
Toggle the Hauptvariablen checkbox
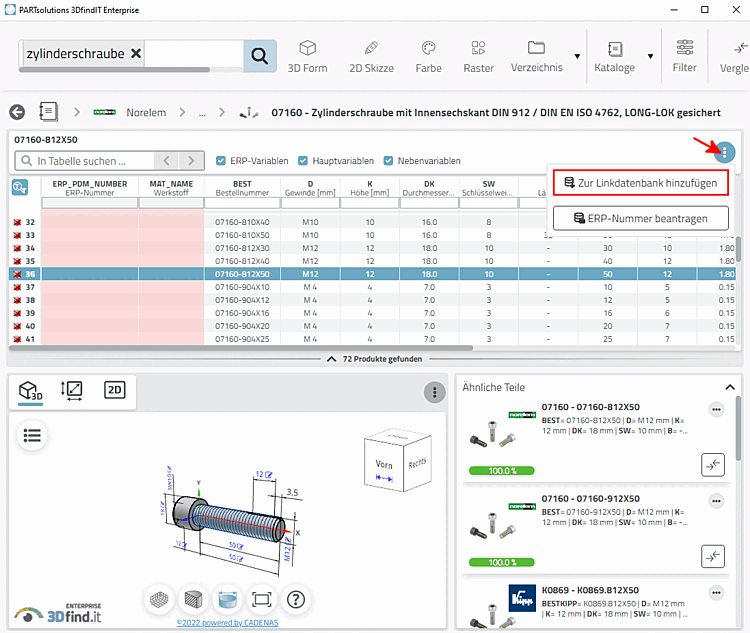pyautogui.click(x=304, y=161)
